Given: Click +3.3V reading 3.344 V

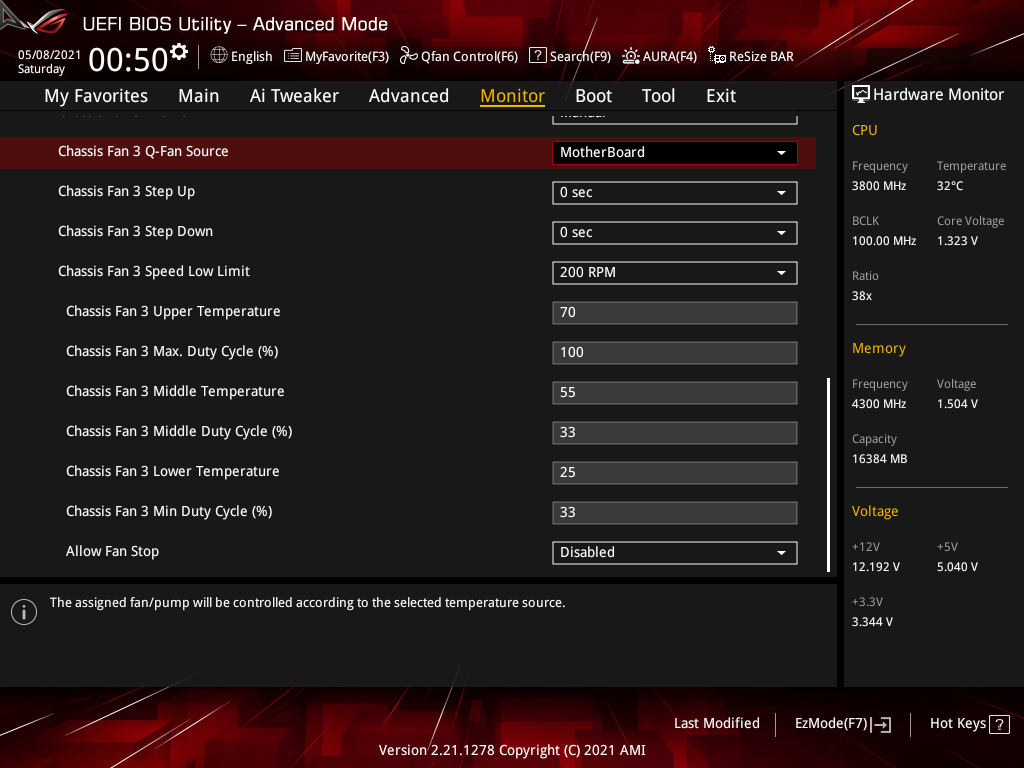Looking at the screenshot, I should point(872,622).
